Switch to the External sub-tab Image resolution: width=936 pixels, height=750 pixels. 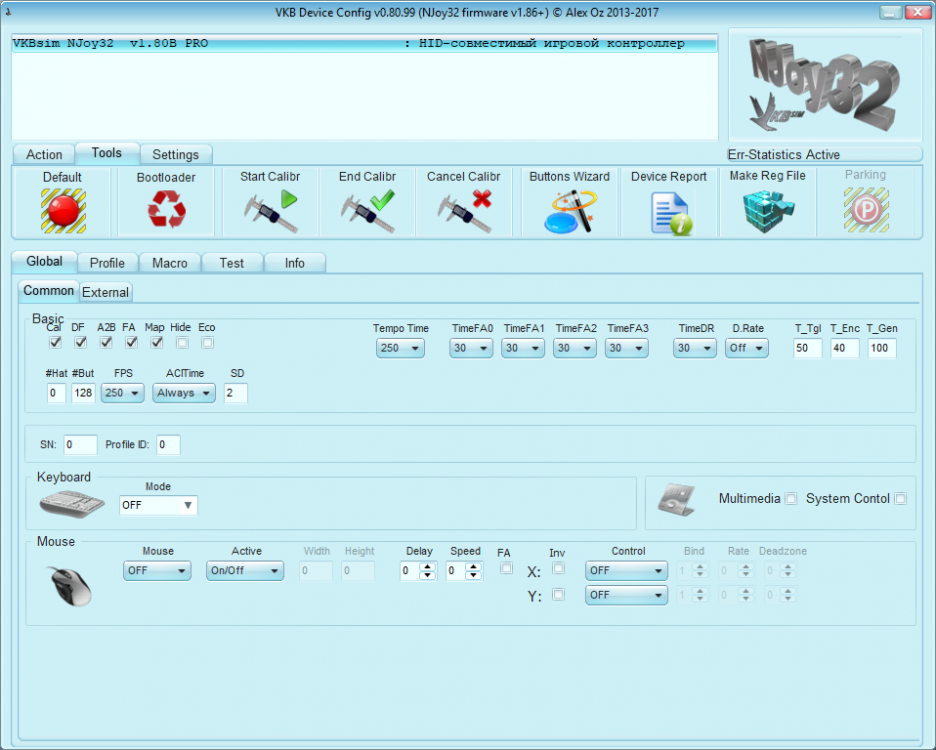106,292
